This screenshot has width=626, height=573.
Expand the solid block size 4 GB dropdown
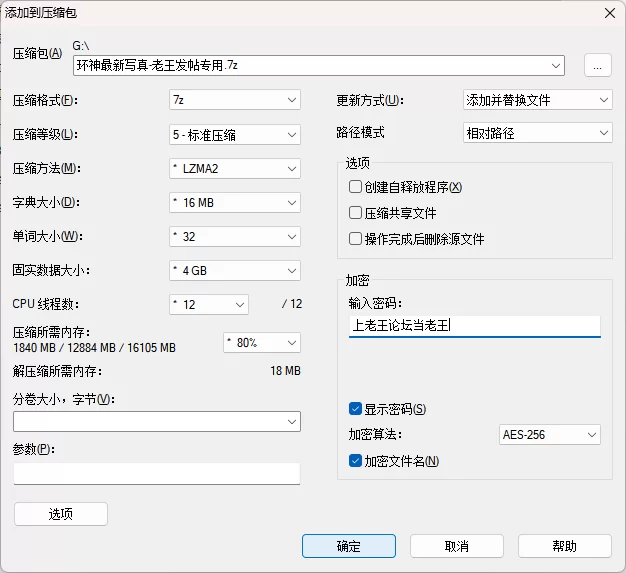coord(235,270)
